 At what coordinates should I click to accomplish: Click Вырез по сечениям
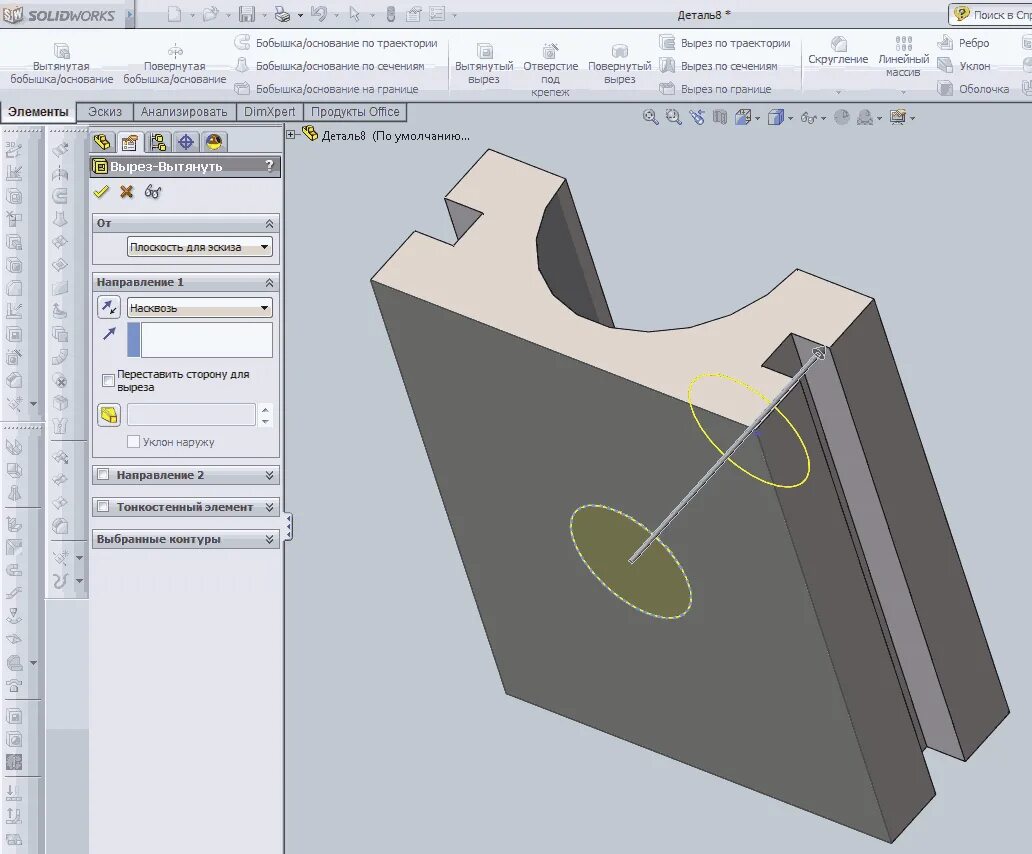(719, 66)
